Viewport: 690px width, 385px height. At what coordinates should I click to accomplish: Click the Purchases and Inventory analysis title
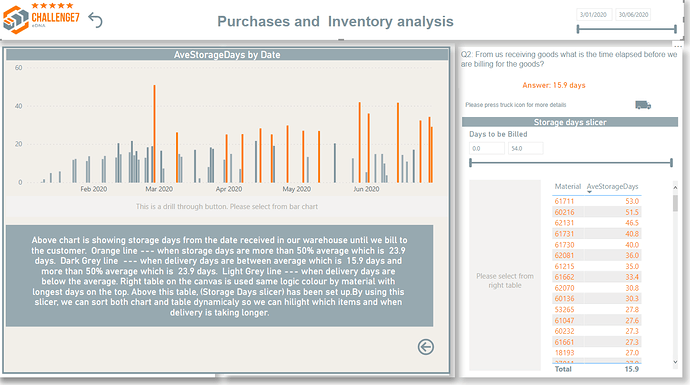[x=335, y=22]
